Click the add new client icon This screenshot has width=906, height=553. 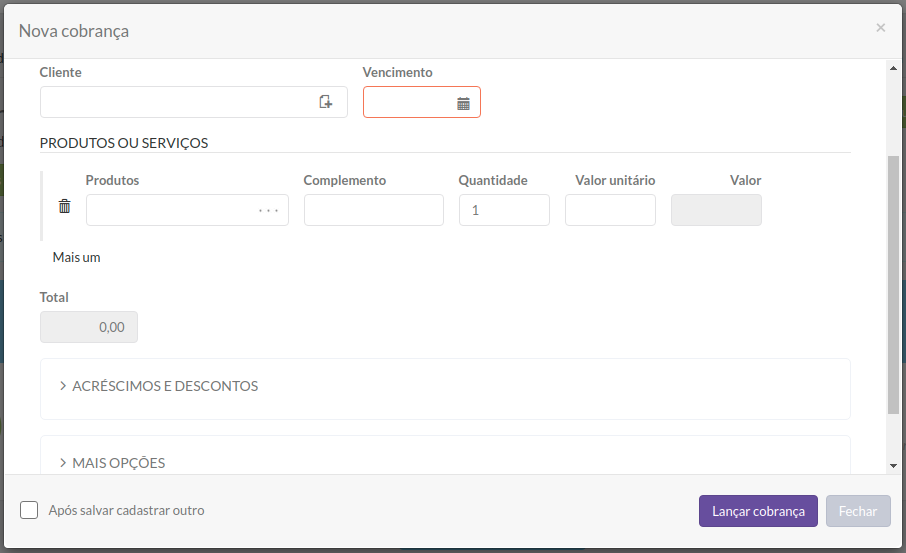(x=326, y=102)
